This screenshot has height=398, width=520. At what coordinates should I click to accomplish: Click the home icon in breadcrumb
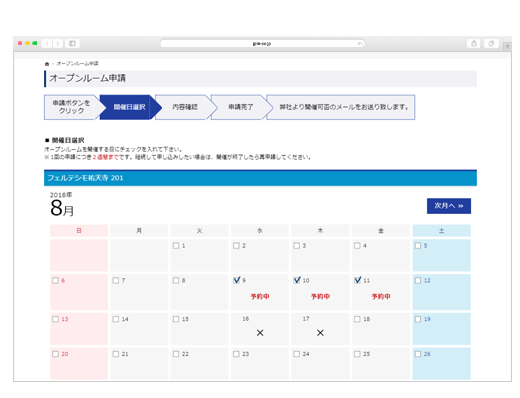coord(47,64)
